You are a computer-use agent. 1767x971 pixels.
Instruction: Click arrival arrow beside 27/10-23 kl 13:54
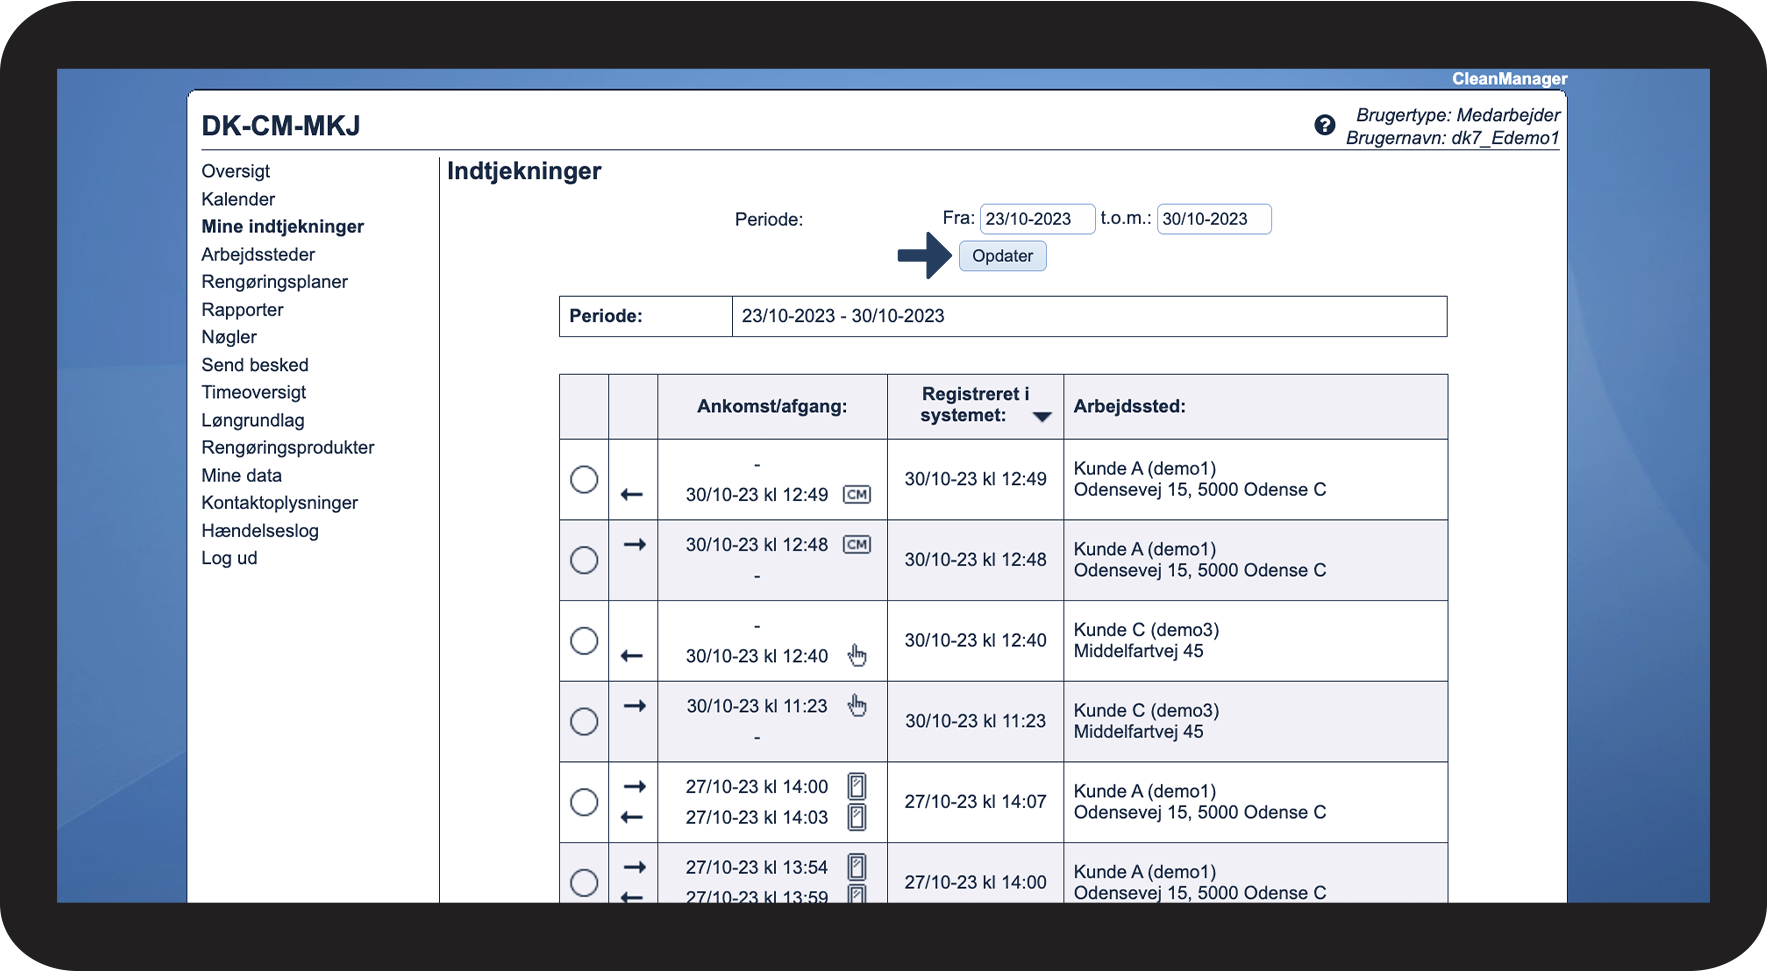click(x=635, y=867)
